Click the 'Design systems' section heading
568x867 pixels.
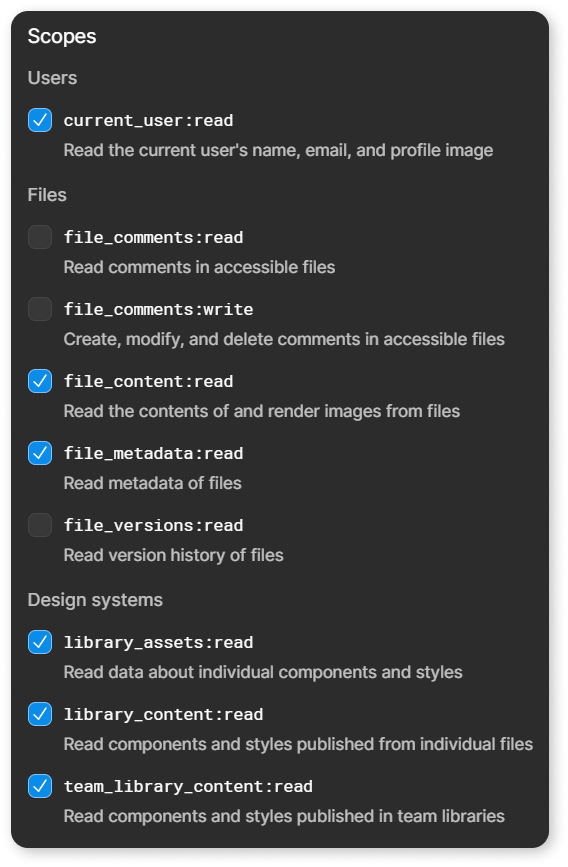[95, 600]
